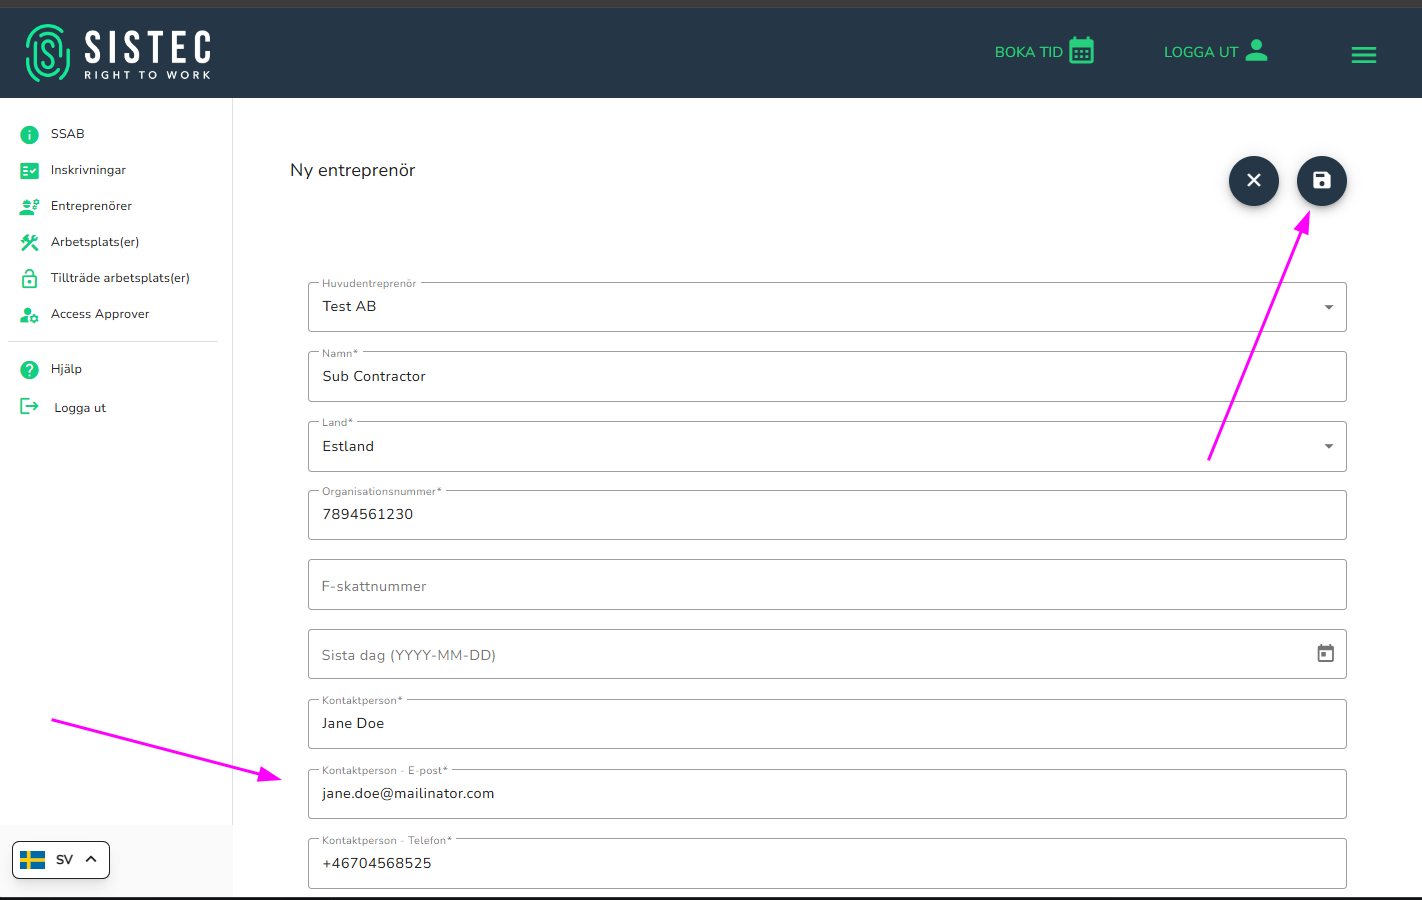
Task: Select Arbetsplats(er) in the sidebar
Action: tap(95, 242)
